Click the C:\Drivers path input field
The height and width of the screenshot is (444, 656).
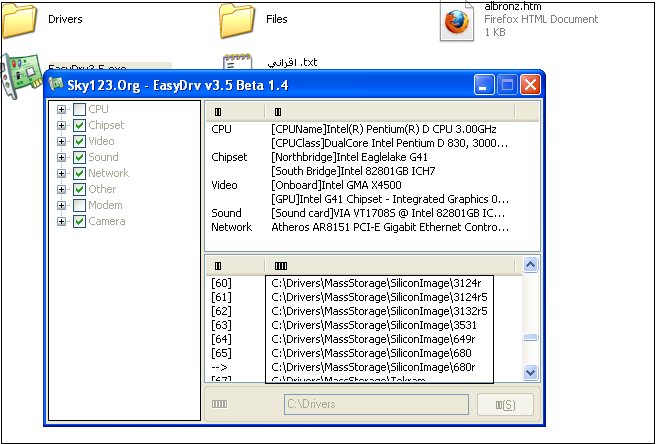click(x=376, y=404)
